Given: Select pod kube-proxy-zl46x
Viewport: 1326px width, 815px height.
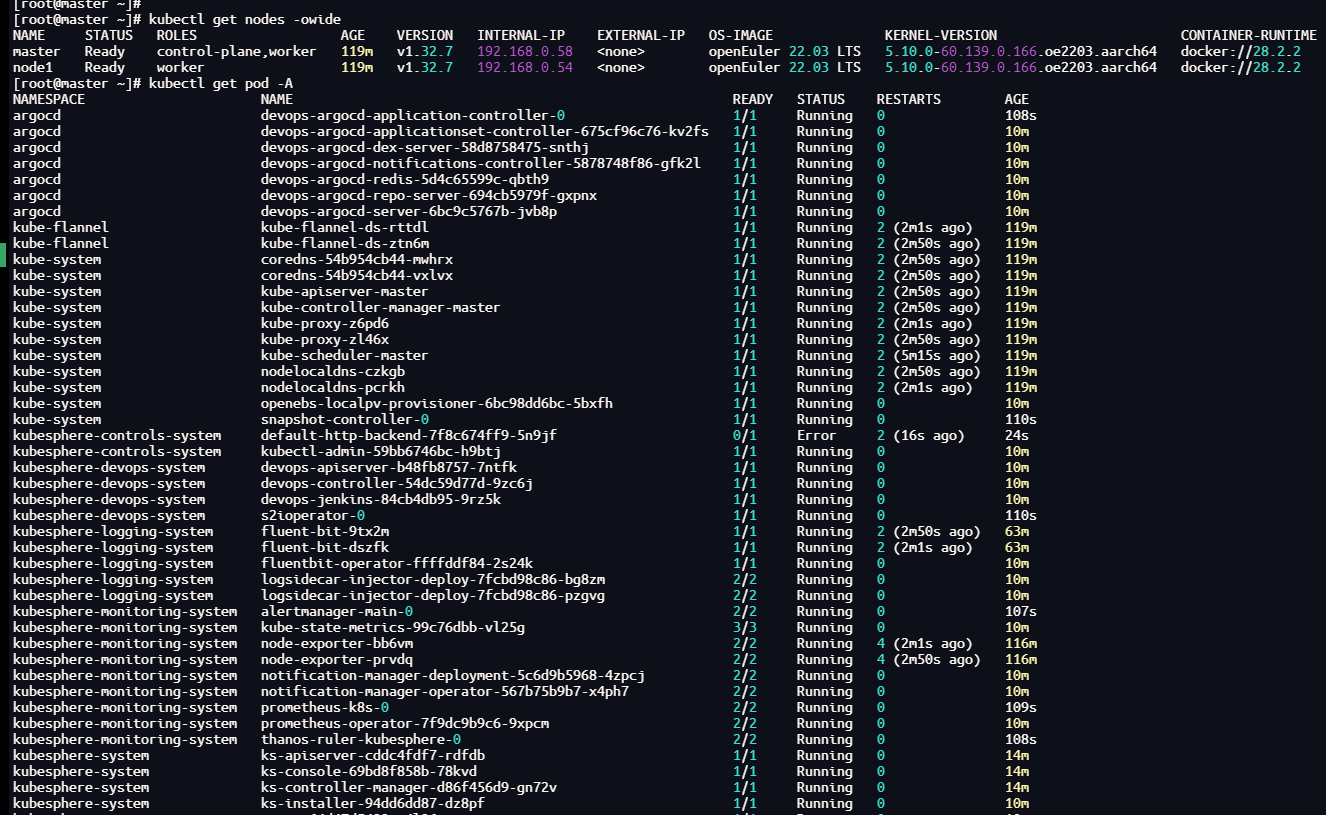Looking at the screenshot, I should (325, 340).
